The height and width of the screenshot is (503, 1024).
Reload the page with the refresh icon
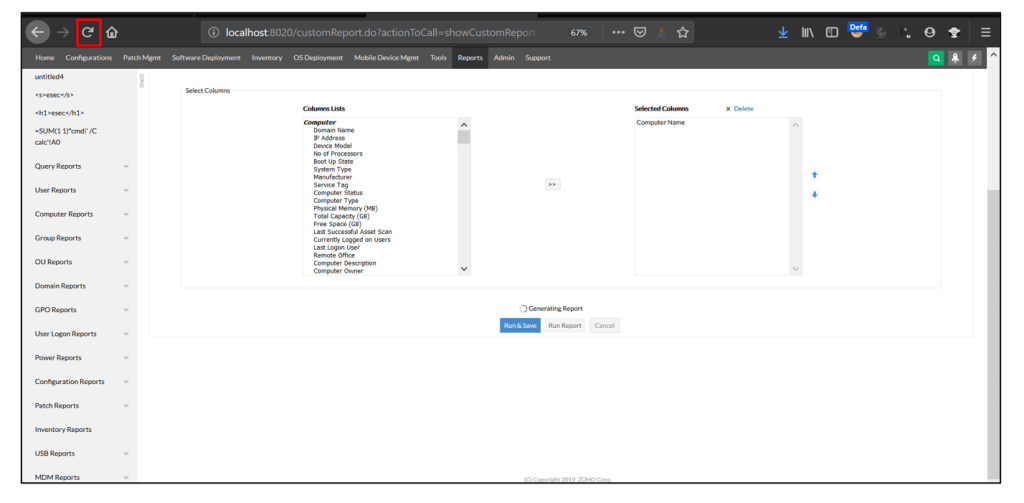coord(88,32)
